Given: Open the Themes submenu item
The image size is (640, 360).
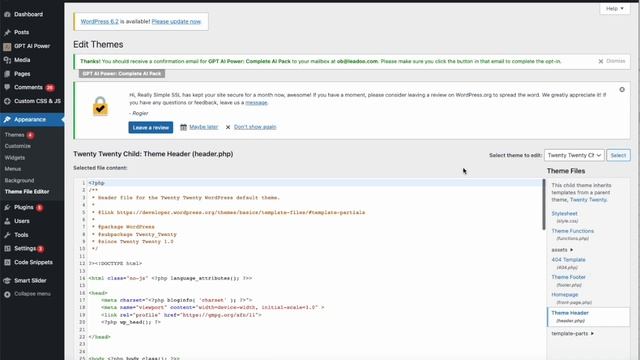Looking at the screenshot, I should tap(15, 135).
